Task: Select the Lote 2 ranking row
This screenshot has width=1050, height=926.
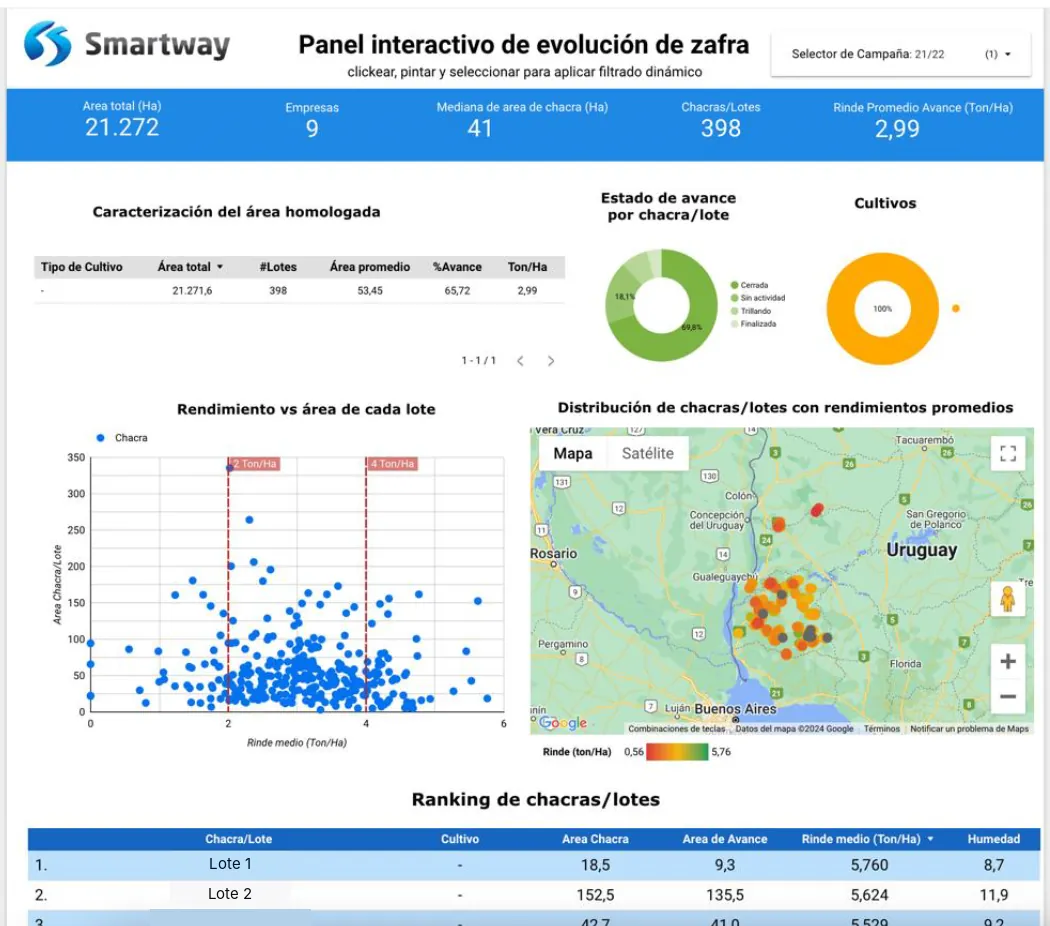Action: click(x=534, y=895)
